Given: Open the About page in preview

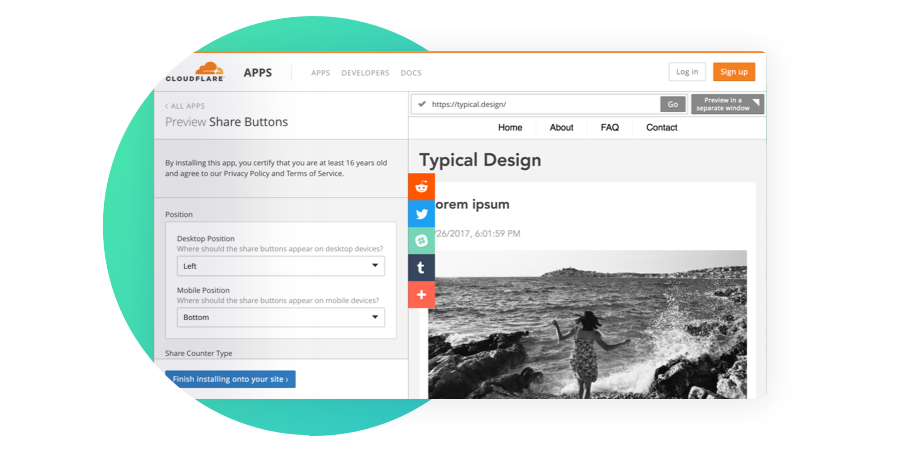Looking at the screenshot, I should (x=561, y=128).
